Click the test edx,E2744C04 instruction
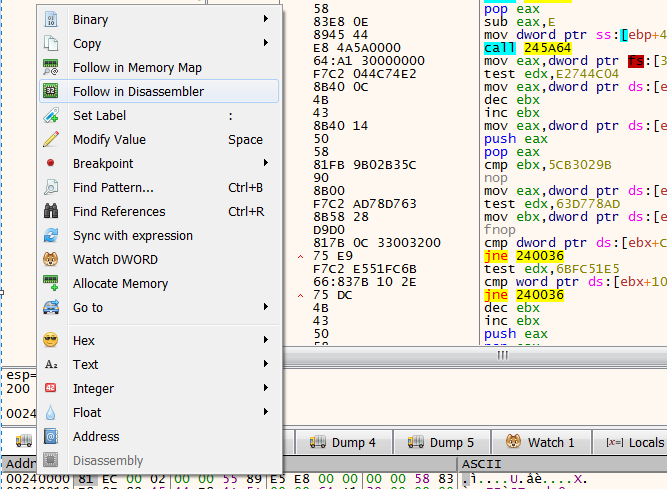Image resolution: width=667 pixels, height=489 pixels. pyautogui.click(x=551, y=74)
